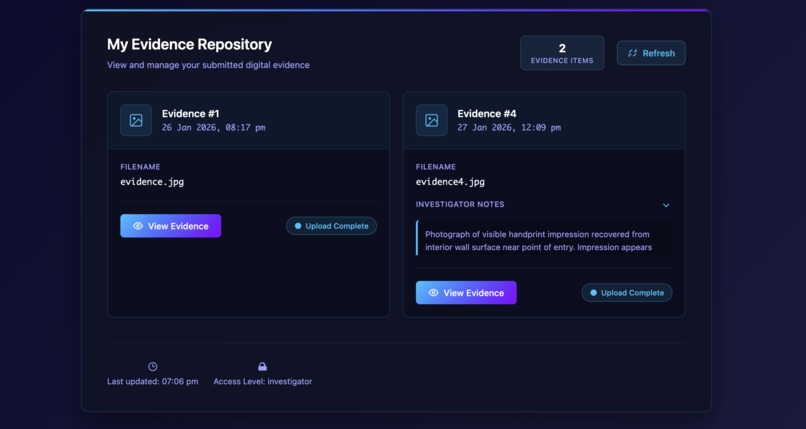This screenshot has height=429, width=806.
Task: Click the My Evidence Repository heading
Action: [189, 44]
